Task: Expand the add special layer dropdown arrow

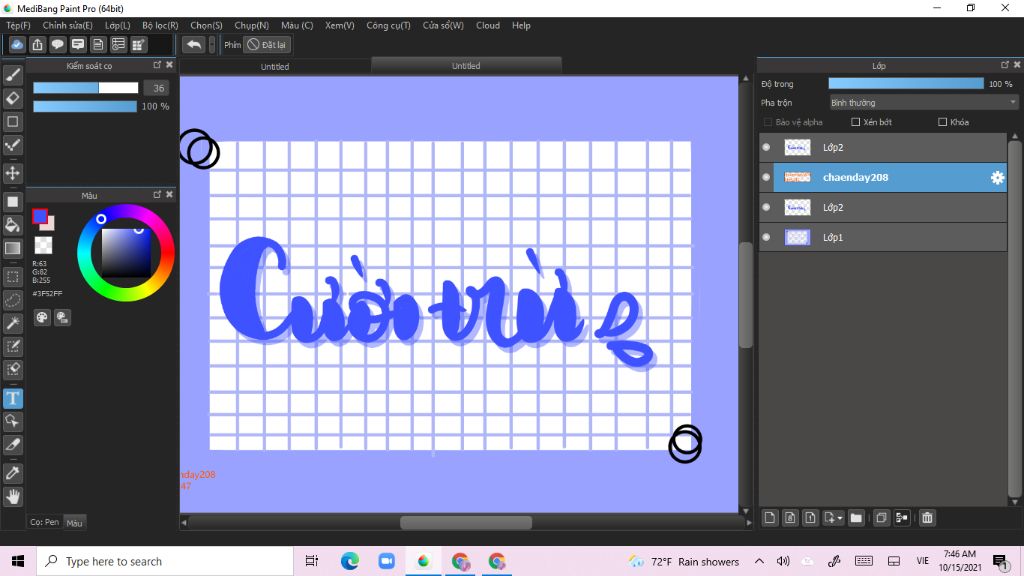Action: coord(840,519)
